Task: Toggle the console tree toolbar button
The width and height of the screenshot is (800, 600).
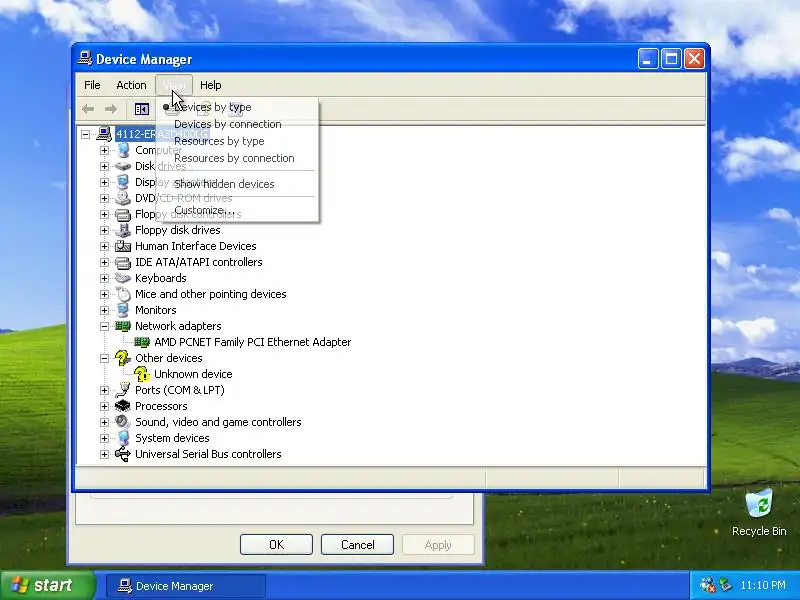Action: pyautogui.click(x=141, y=109)
